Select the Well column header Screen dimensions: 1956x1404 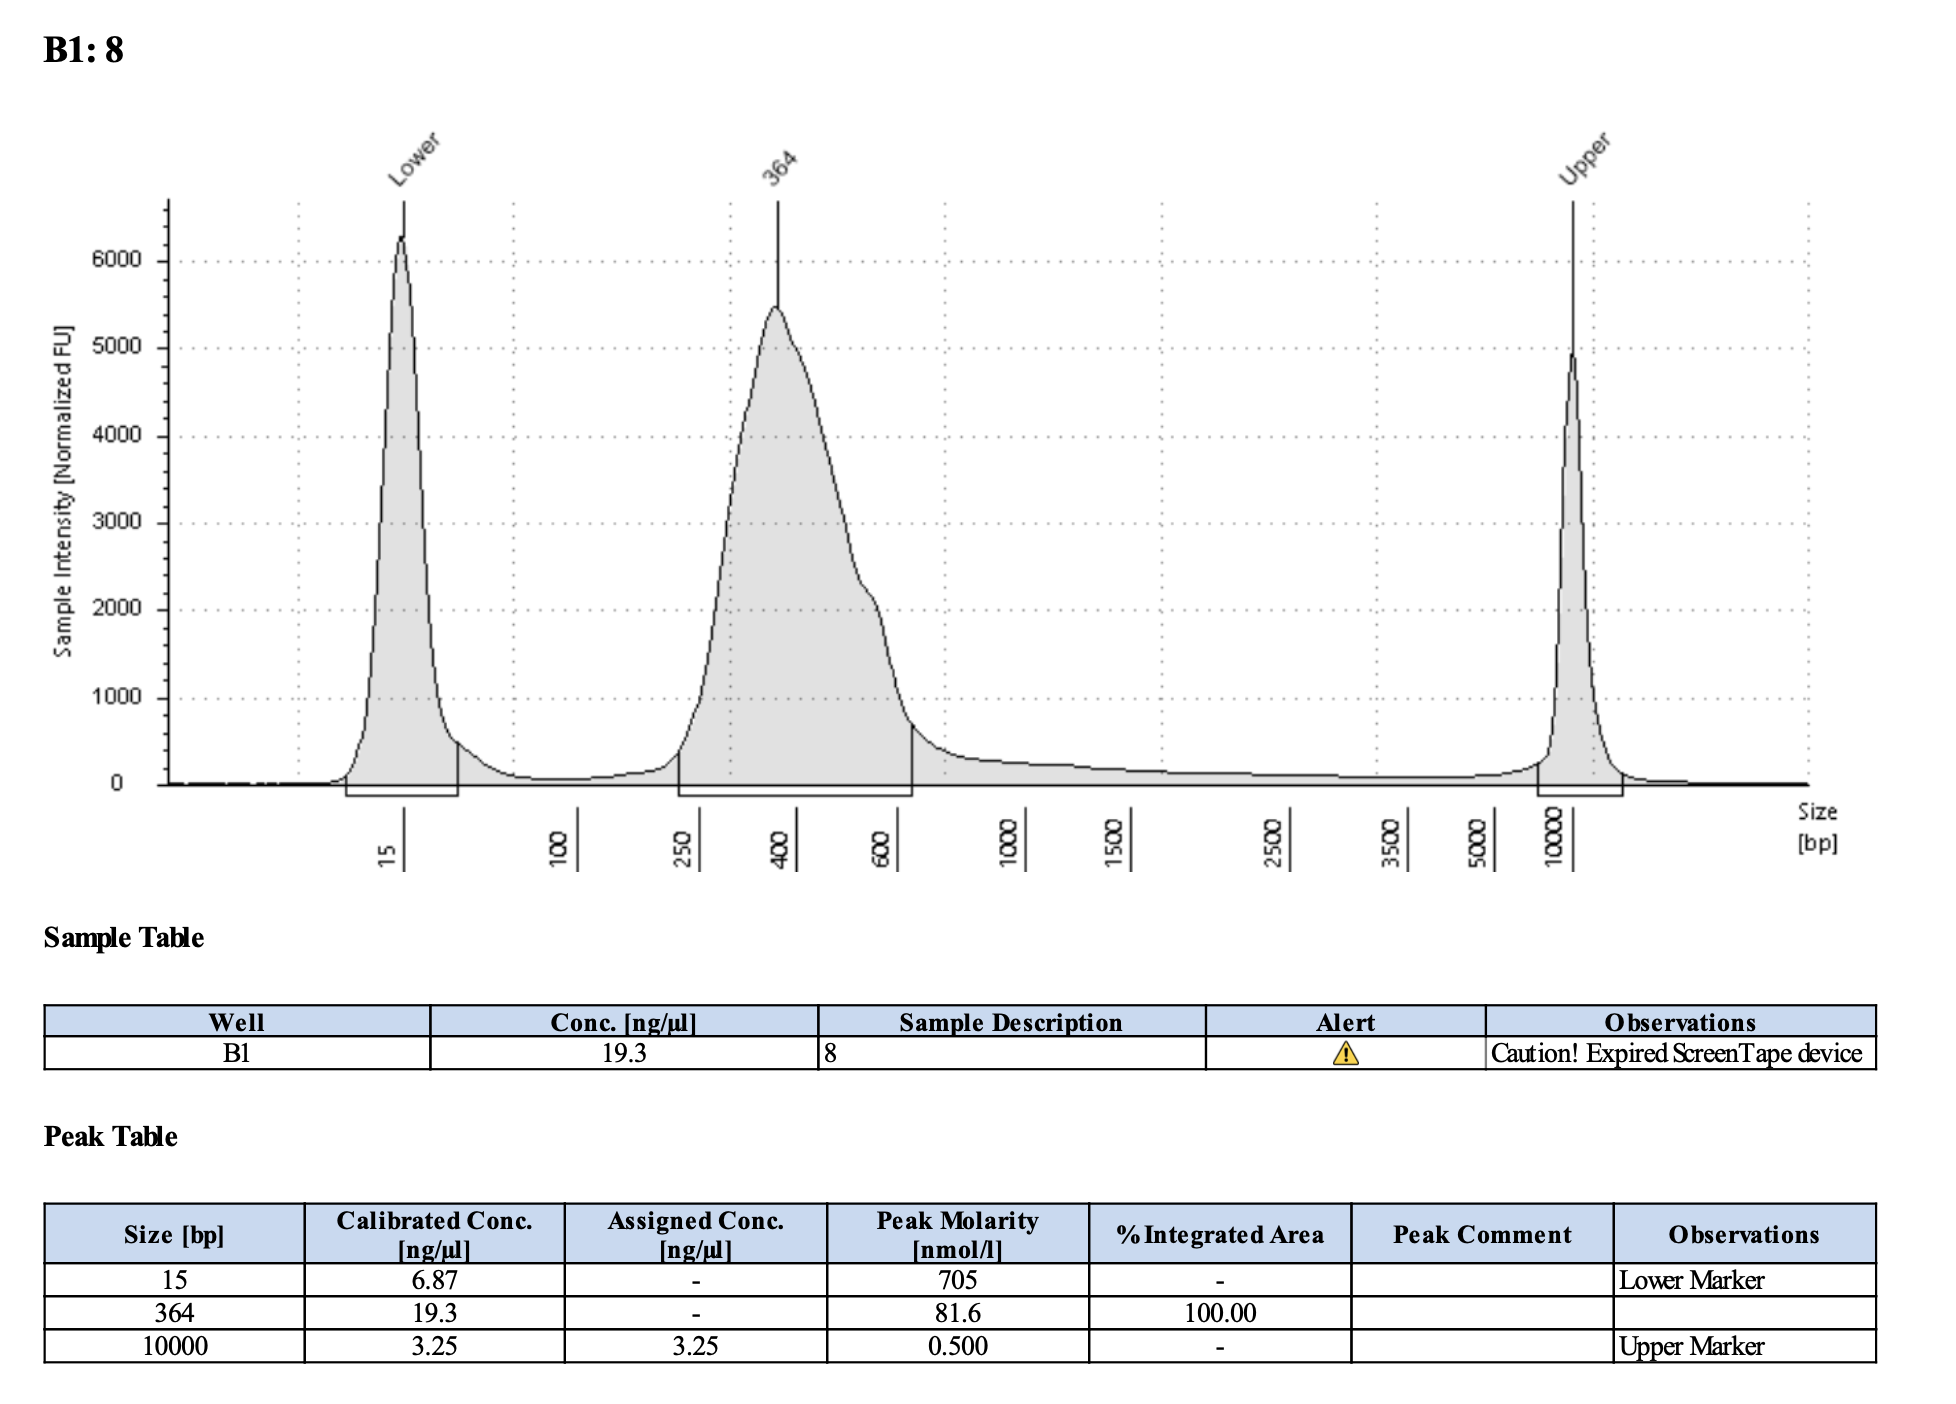[236, 1022]
